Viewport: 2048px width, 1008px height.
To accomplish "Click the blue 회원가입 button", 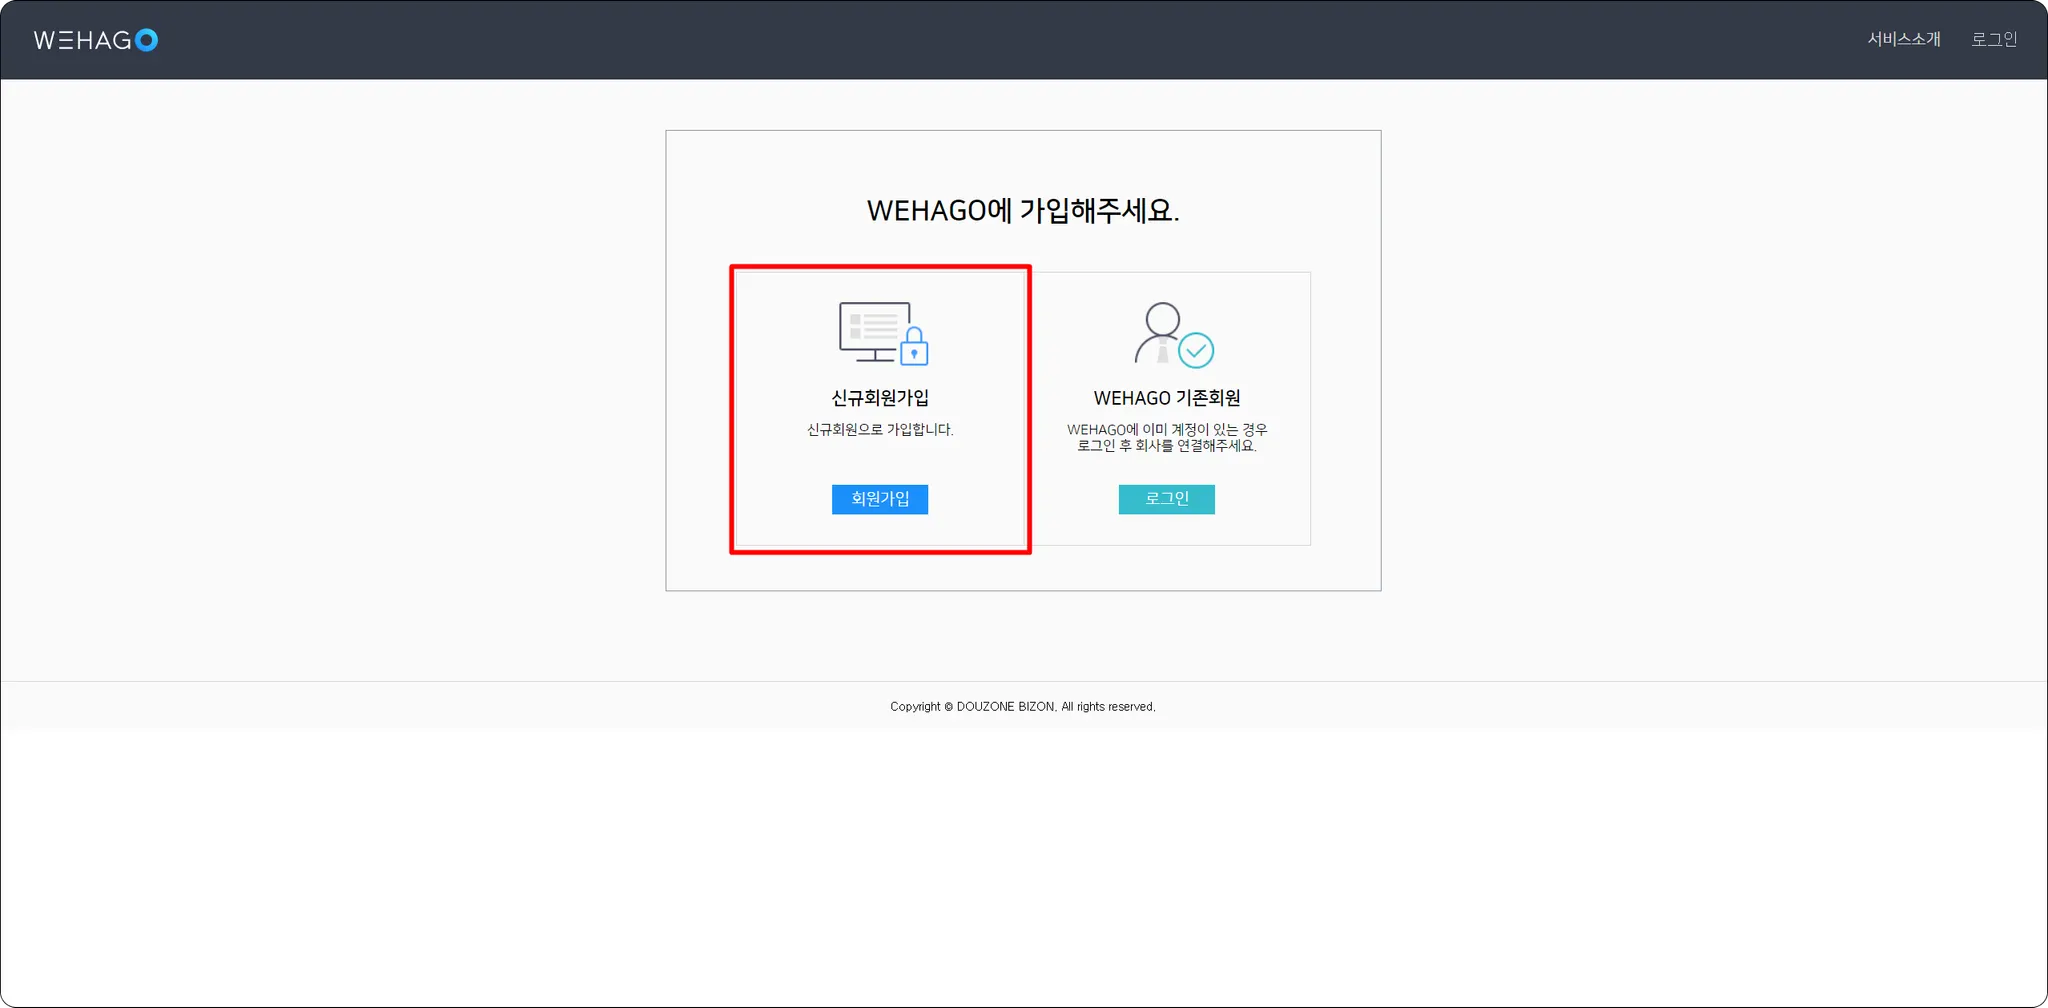I will tap(880, 499).
